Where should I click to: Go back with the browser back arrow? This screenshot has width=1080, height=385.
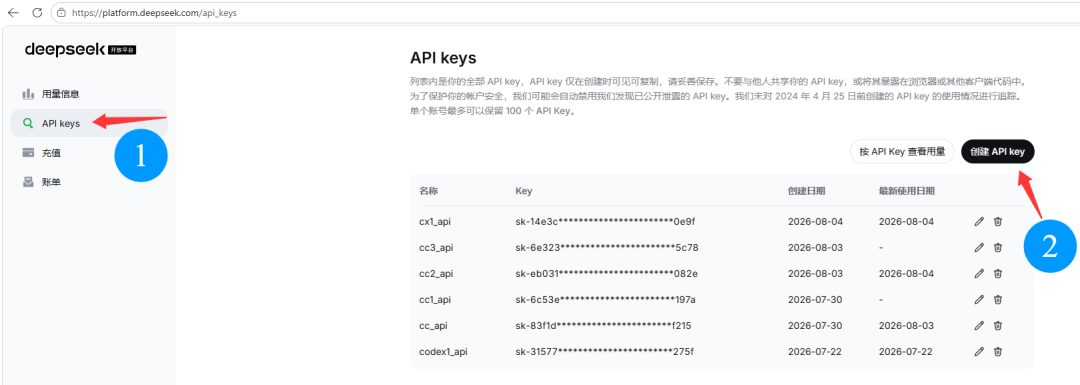12,12
